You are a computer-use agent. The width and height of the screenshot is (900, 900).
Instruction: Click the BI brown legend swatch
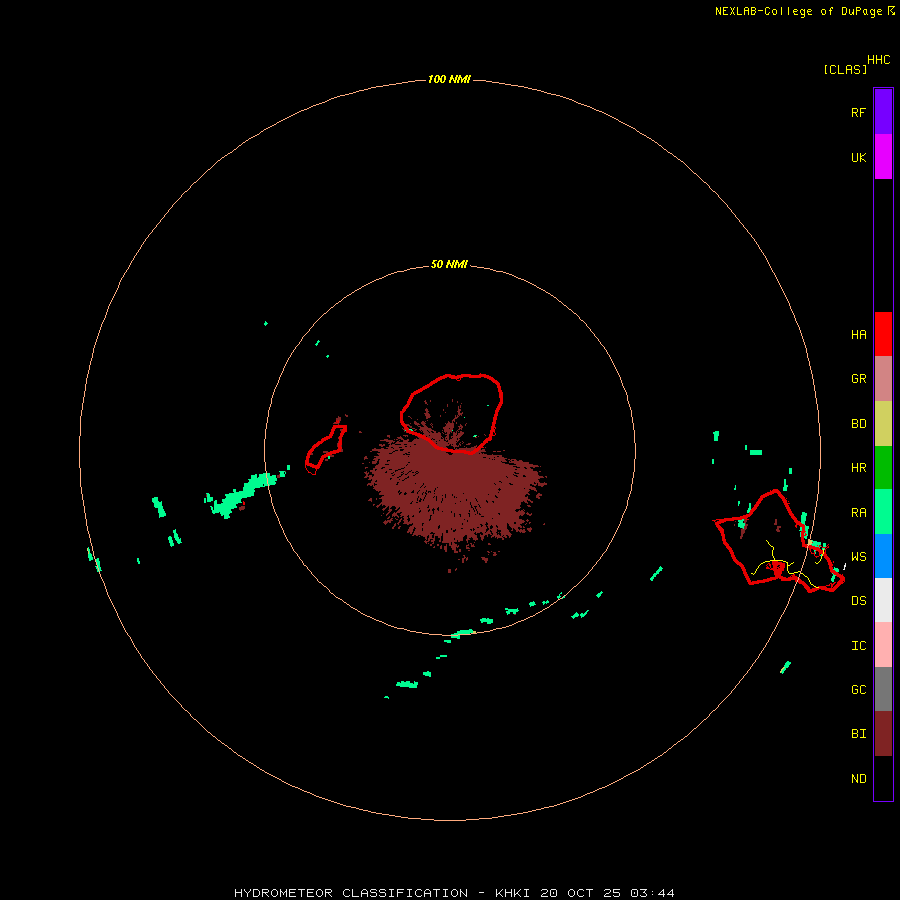(x=883, y=734)
